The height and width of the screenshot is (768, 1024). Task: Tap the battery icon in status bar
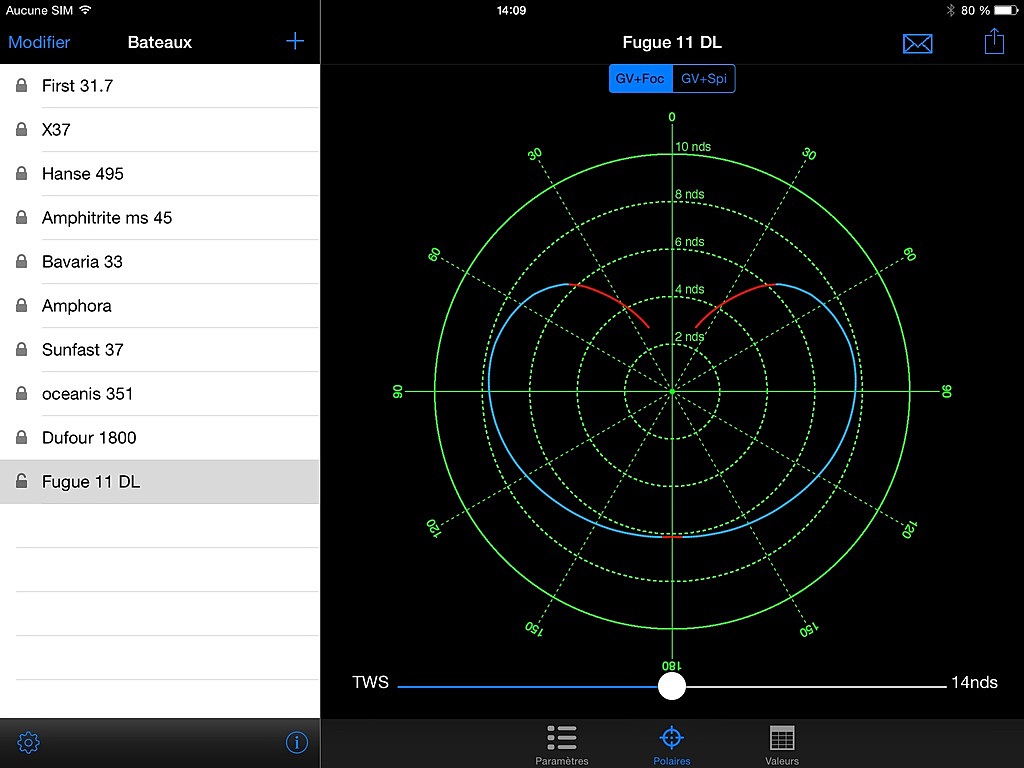[x=1006, y=10]
